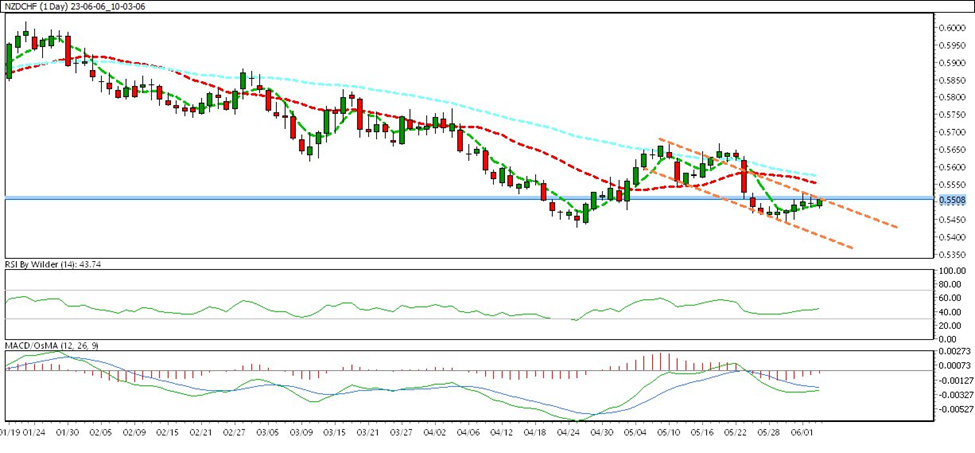Click the 02/15 date label
Image resolution: width=975 pixels, height=453 pixels.
coord(167,430)
